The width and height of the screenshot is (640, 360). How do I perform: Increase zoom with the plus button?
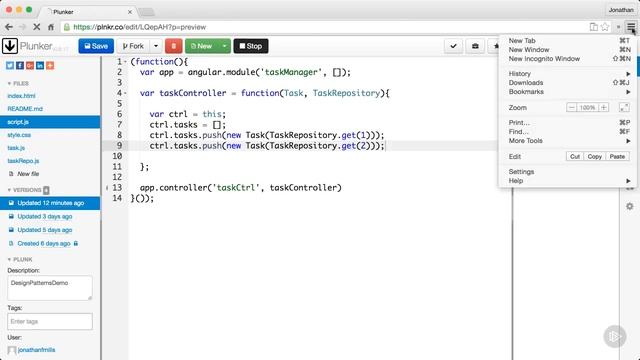[x=604, y=107]
